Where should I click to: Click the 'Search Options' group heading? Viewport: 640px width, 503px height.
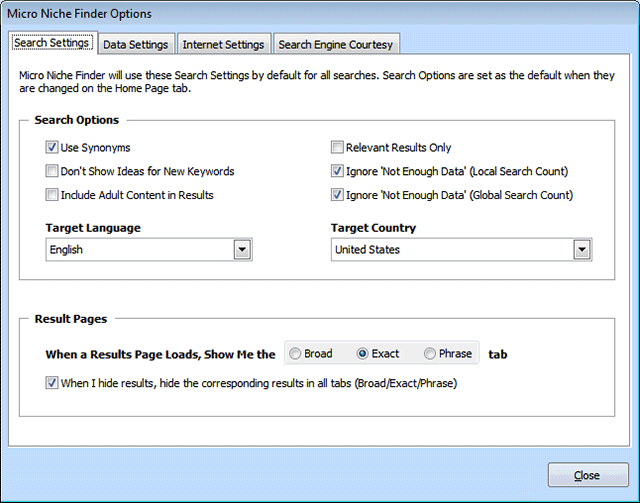pos(77,120)
